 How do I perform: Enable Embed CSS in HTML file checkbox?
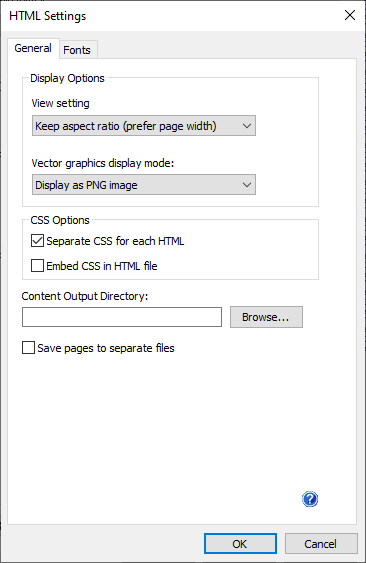pos(37,266)
